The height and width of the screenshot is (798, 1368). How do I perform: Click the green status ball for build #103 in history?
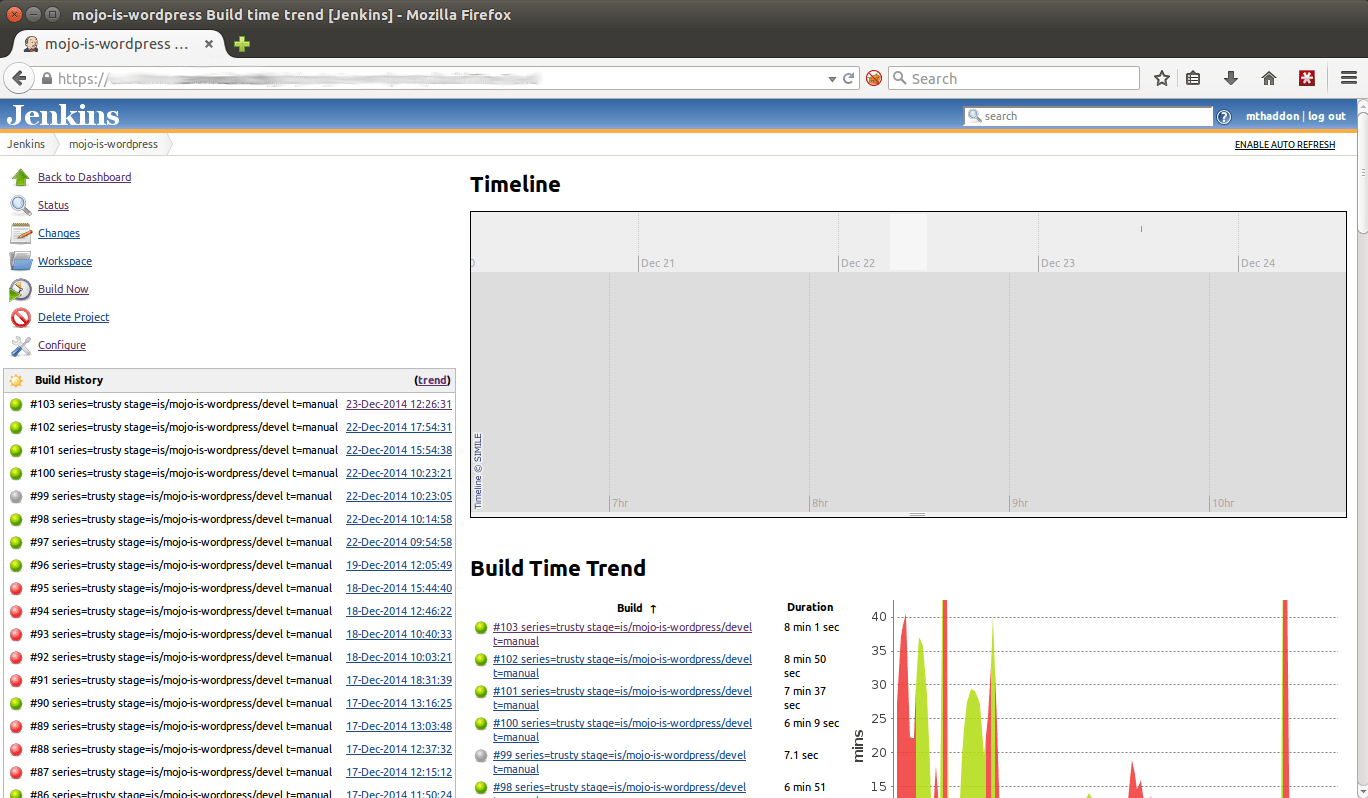16,405
